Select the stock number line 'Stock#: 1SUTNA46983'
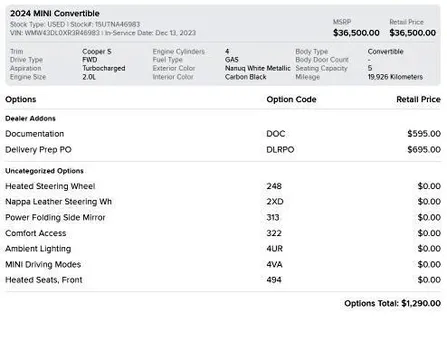 click(105, 24)
